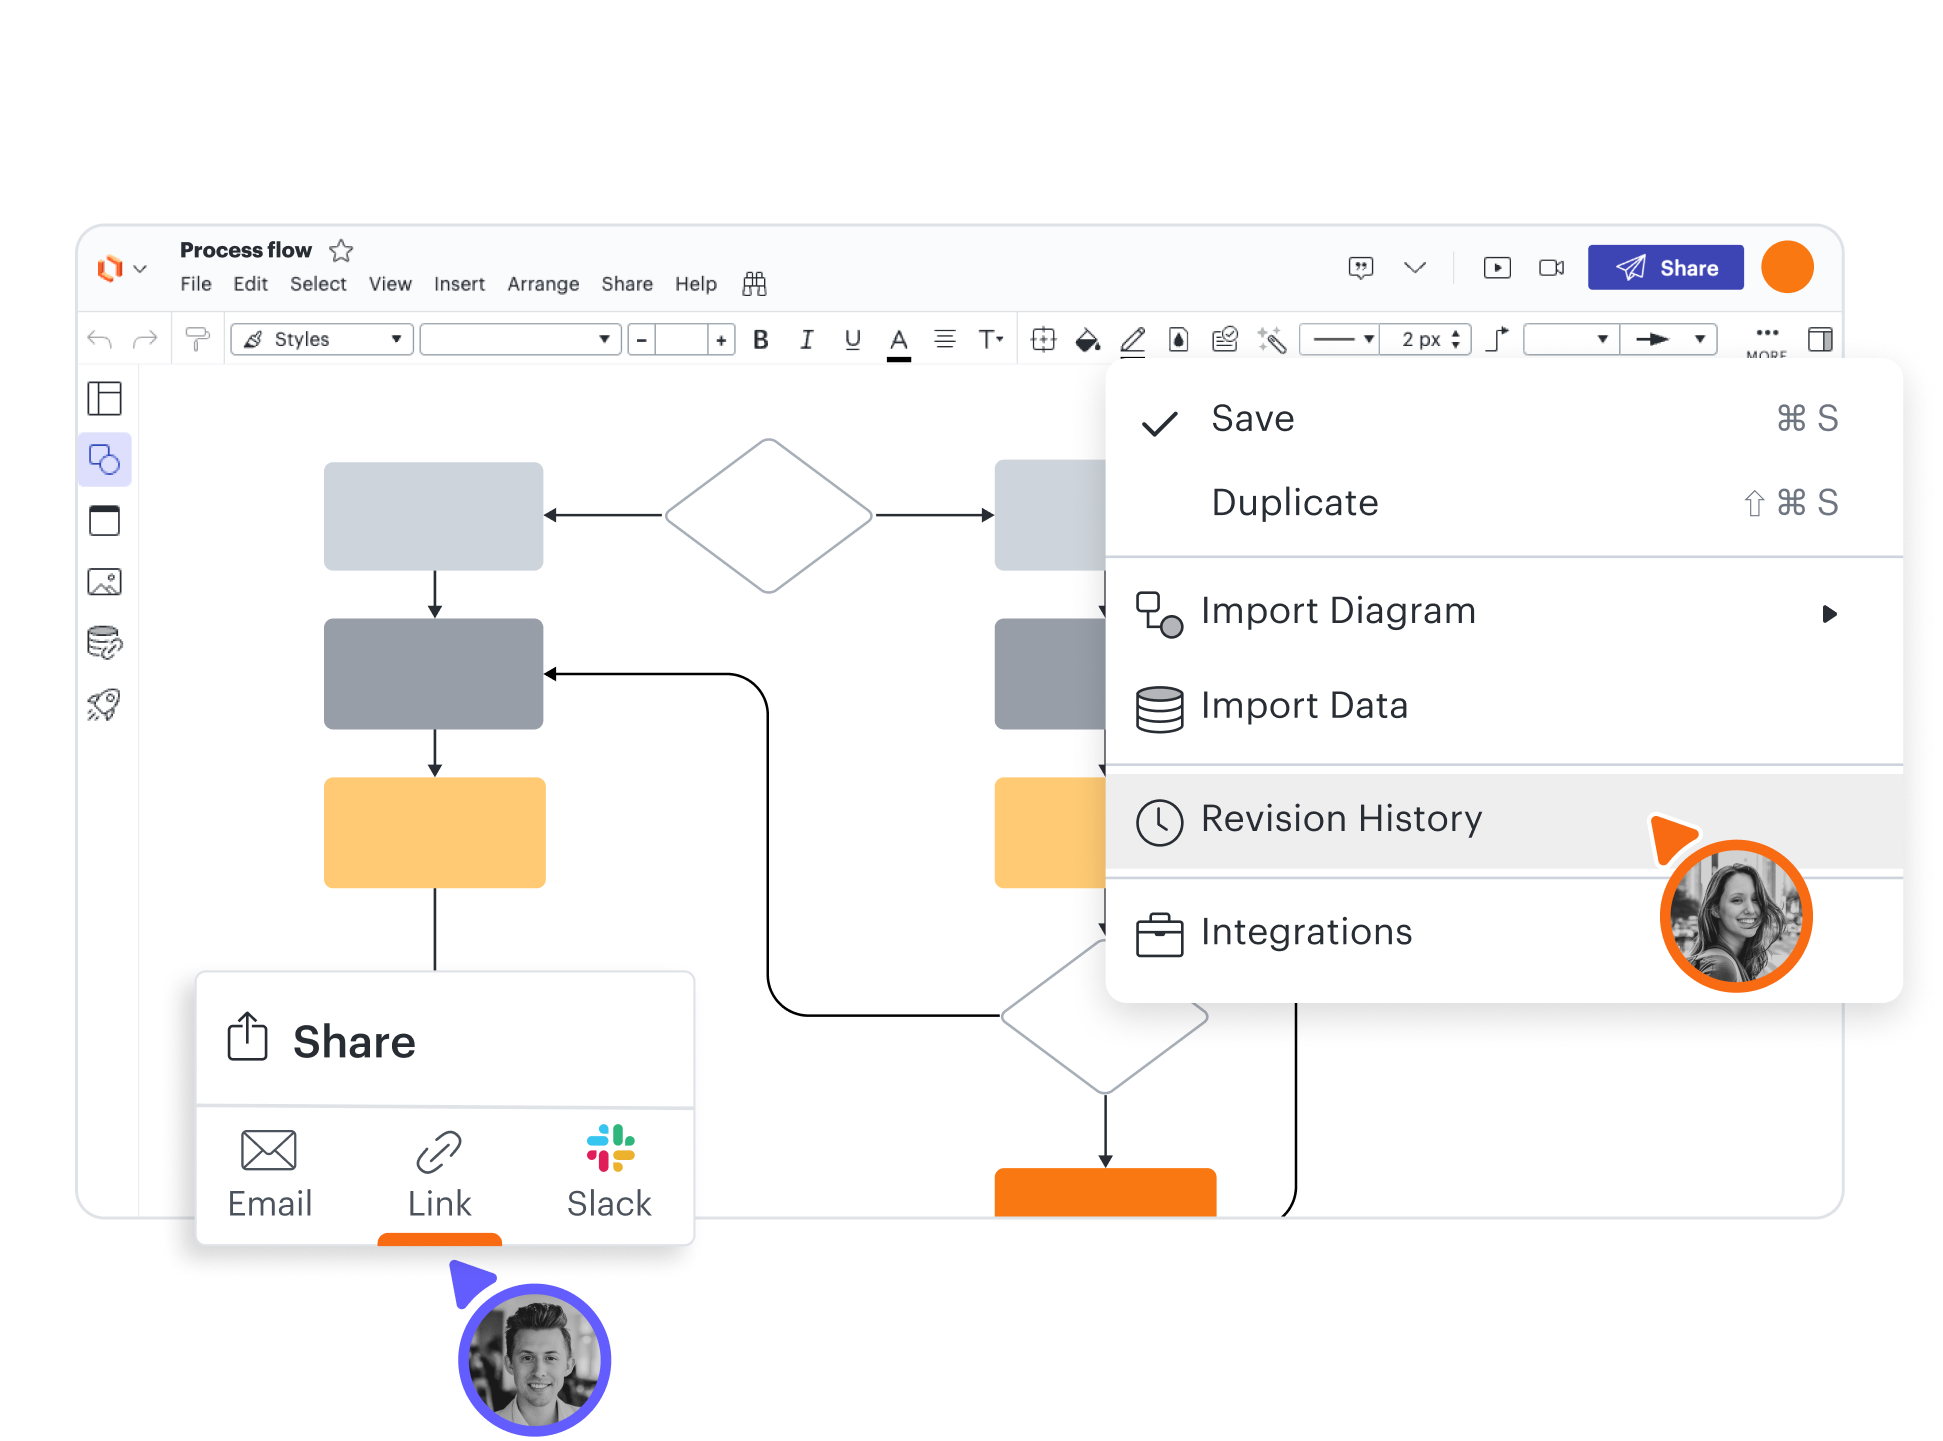Image resolution: width=1943 pixels, height=1441 pixels.
Task: Star the Process flow document
Action: click(341, 250)
